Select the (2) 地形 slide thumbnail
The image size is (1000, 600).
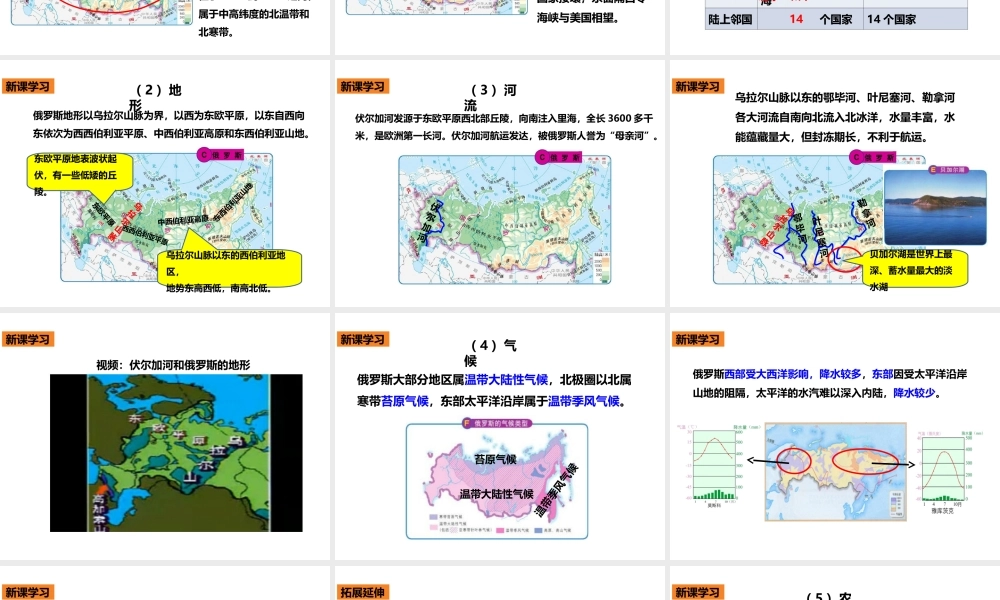[x=165, y=183]
